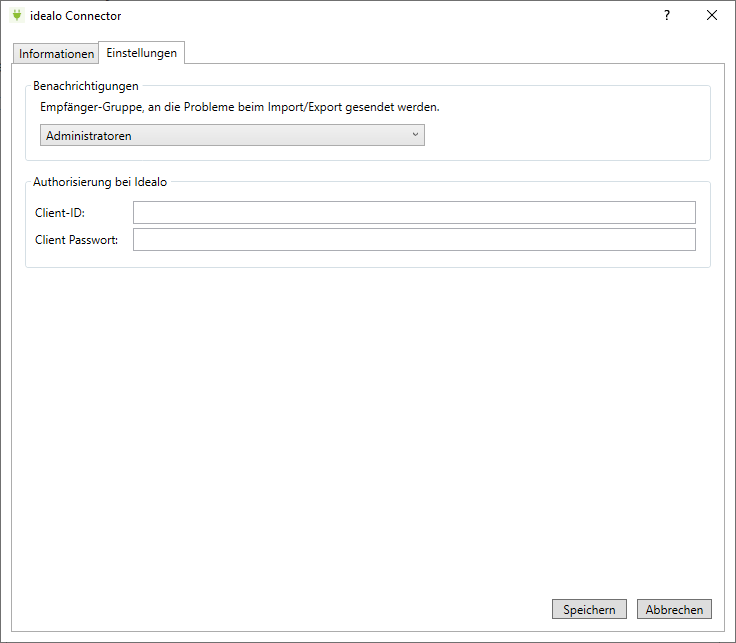Click the Client-ID label
The height and width of the screenshot is (643, 736).
point(60,213)
